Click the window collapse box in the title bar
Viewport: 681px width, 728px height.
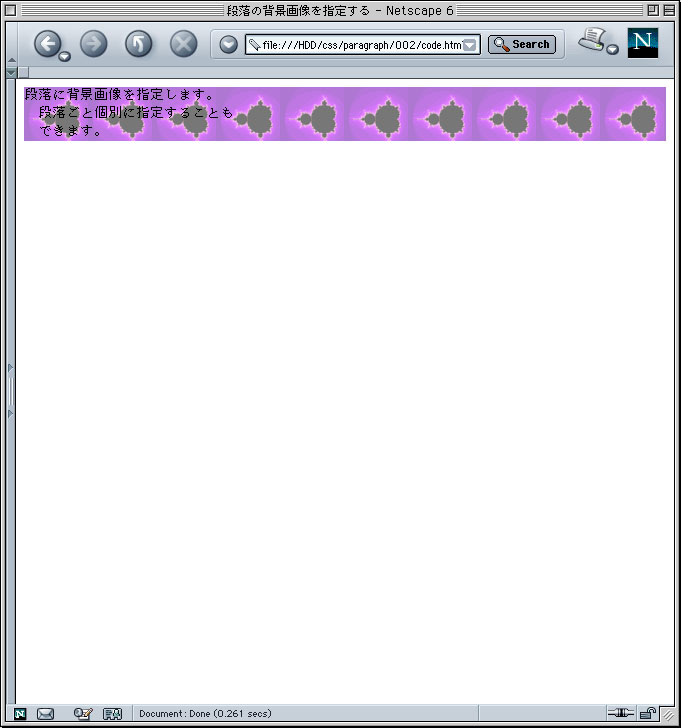669,10
